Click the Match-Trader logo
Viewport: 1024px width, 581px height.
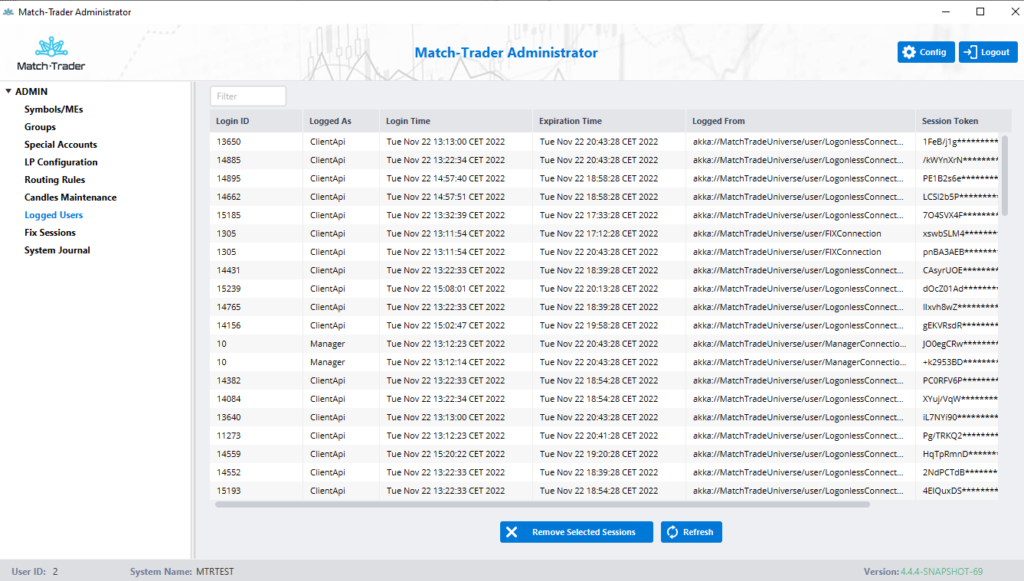tap(51, 54)
